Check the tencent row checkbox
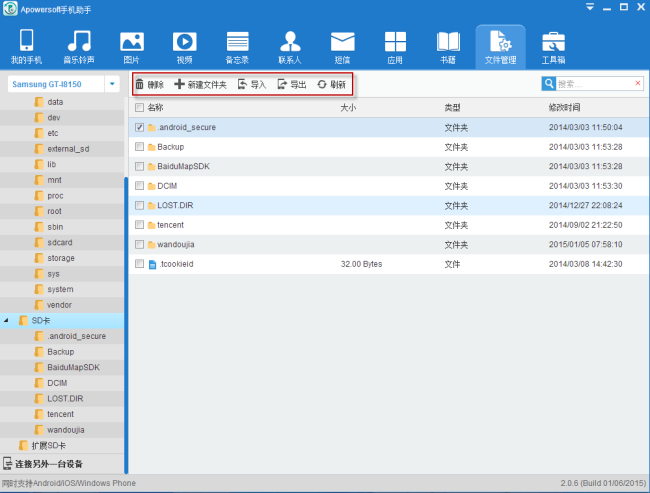This screenshot has height=493, width=650. pyautogui.click(x=139, y=225)
